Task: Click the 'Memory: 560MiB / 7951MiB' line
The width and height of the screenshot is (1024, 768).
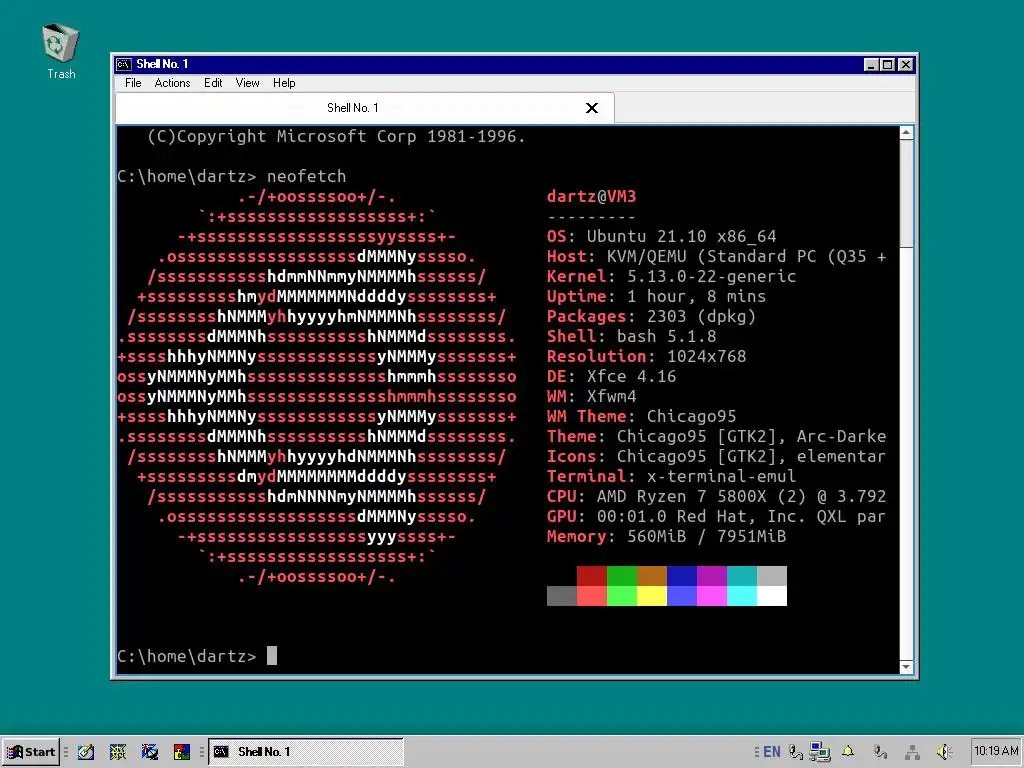Action: [666, 537]
